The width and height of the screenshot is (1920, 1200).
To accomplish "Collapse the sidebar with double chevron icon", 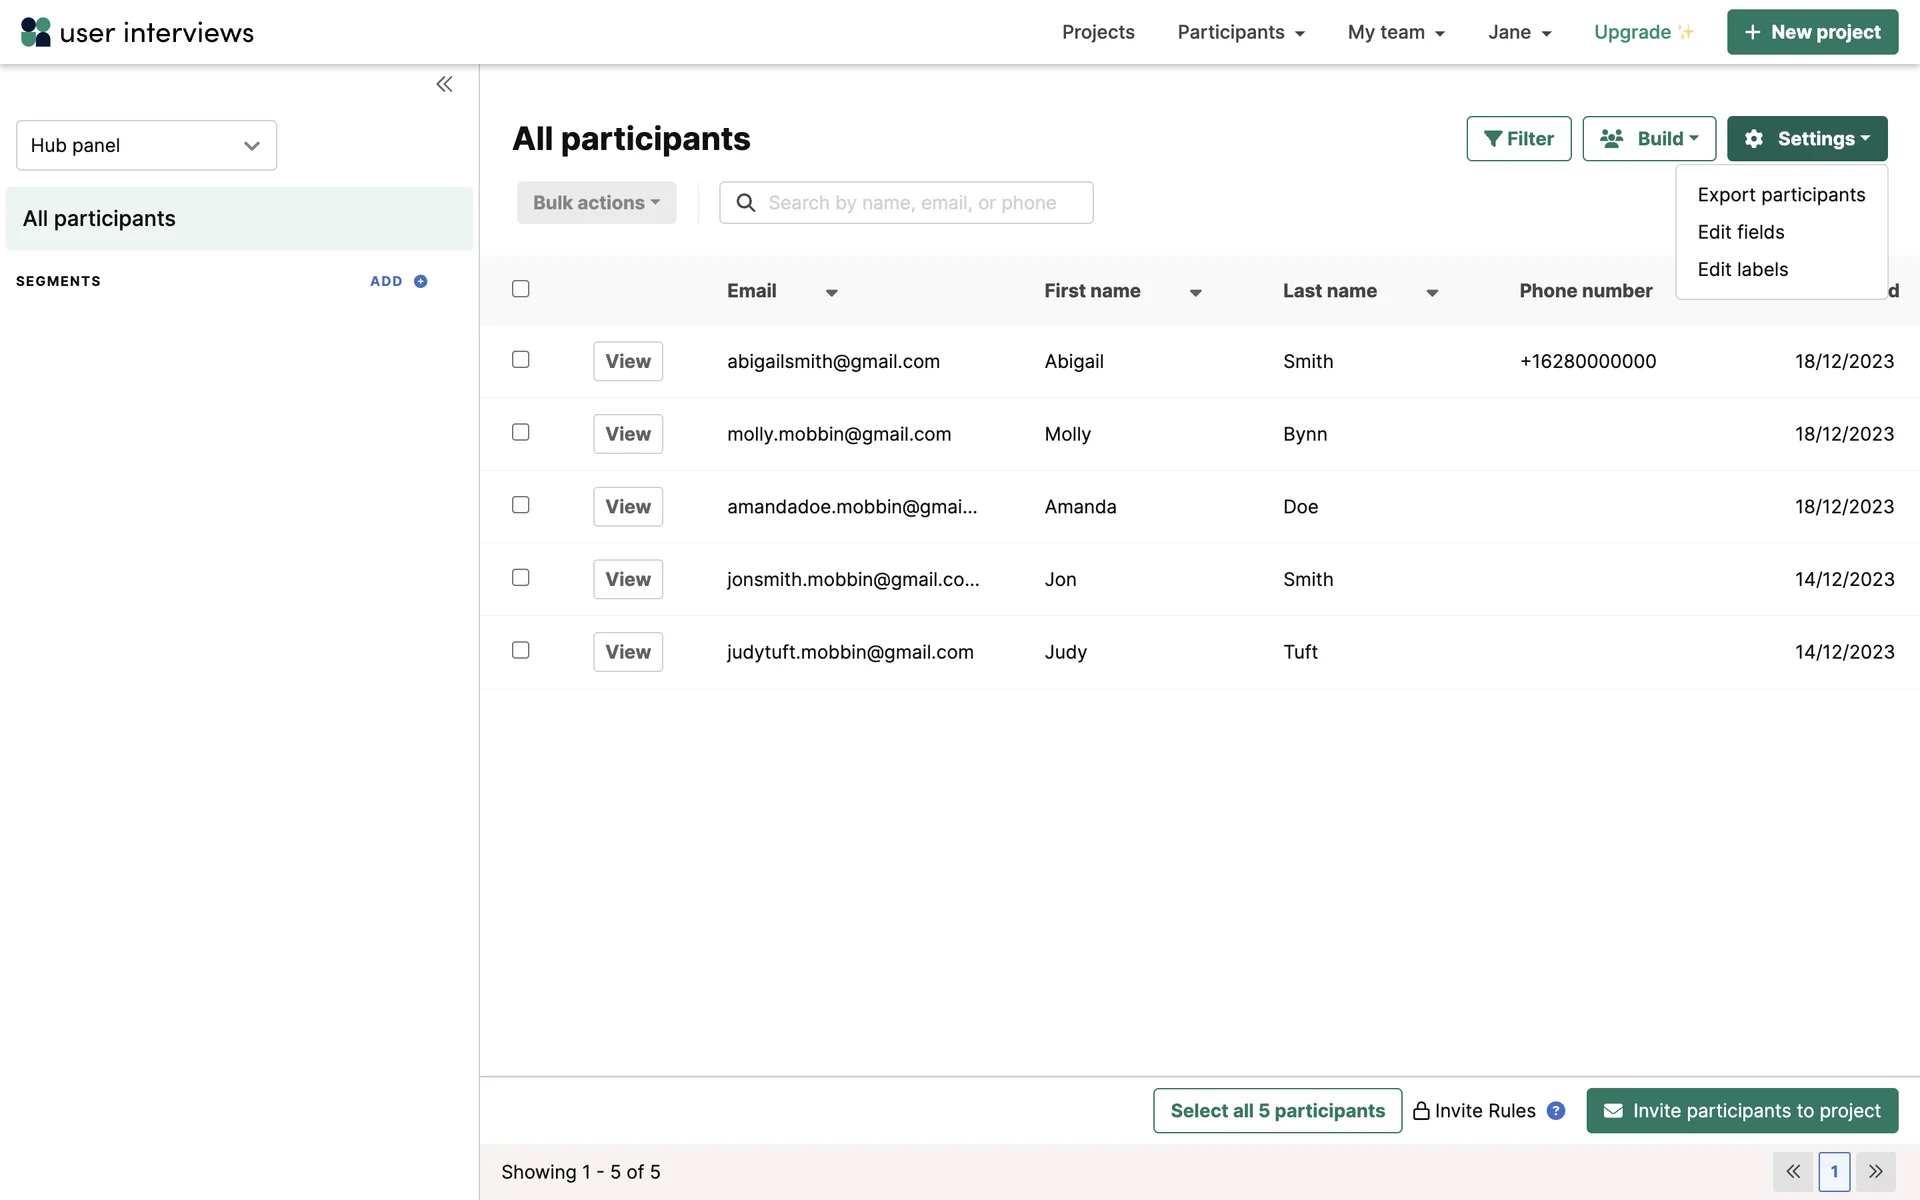I will (444, 84).
